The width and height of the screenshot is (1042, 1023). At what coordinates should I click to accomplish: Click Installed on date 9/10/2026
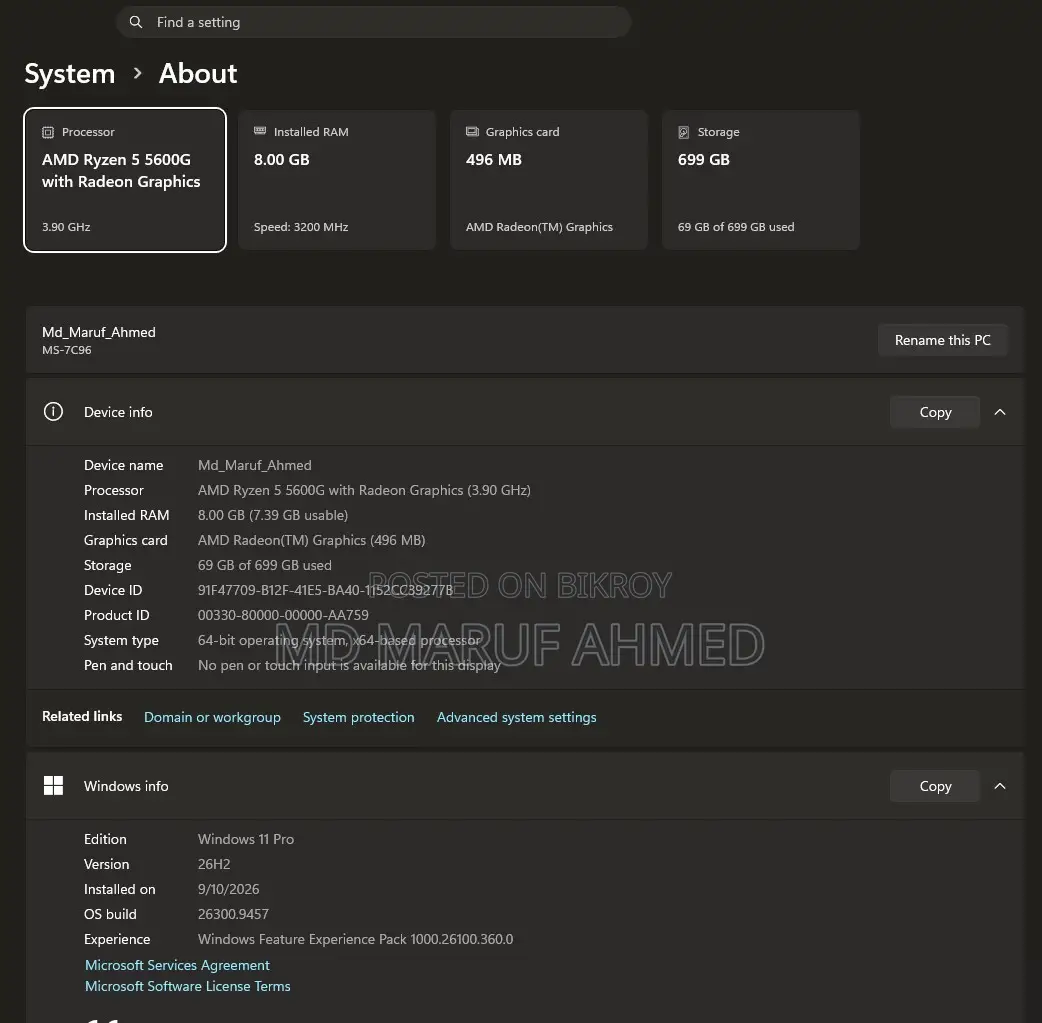[x=229, y=889]
